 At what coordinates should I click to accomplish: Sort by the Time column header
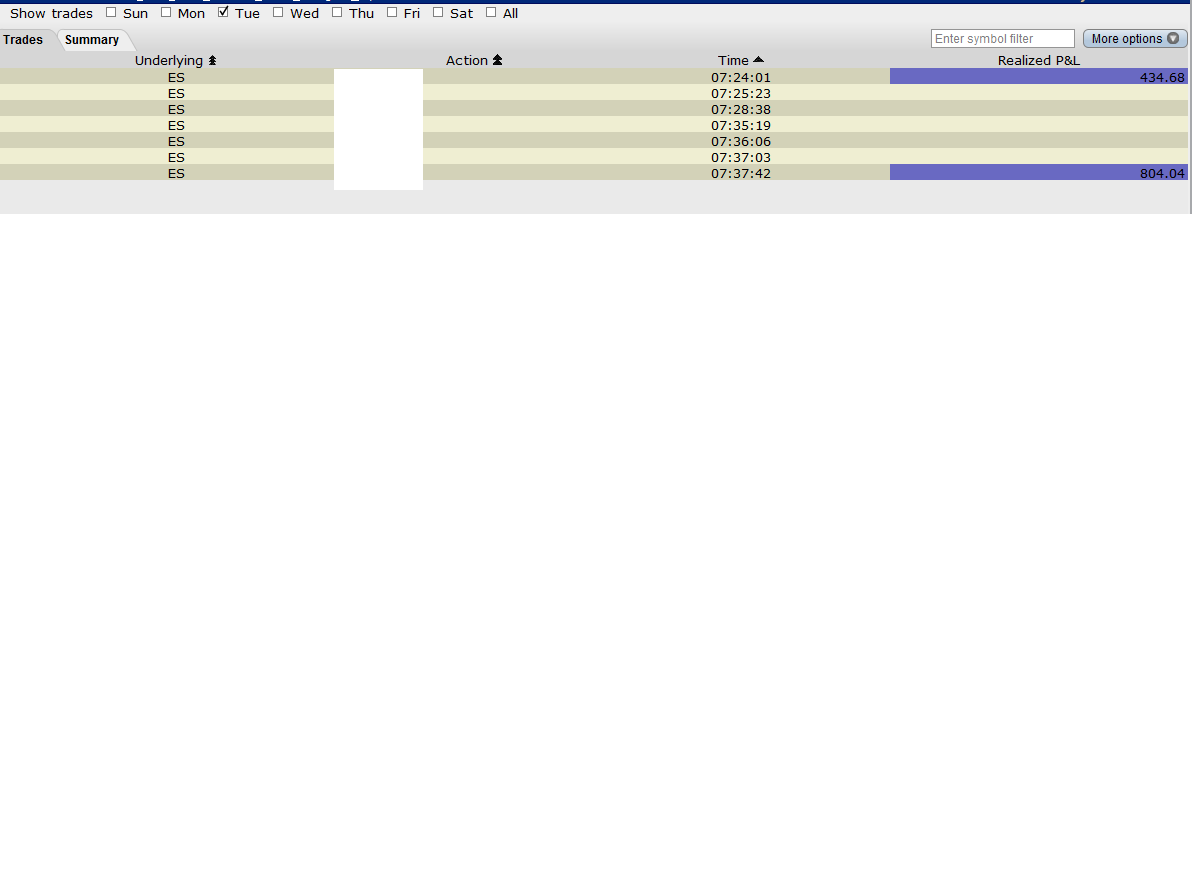coord(733,60)
